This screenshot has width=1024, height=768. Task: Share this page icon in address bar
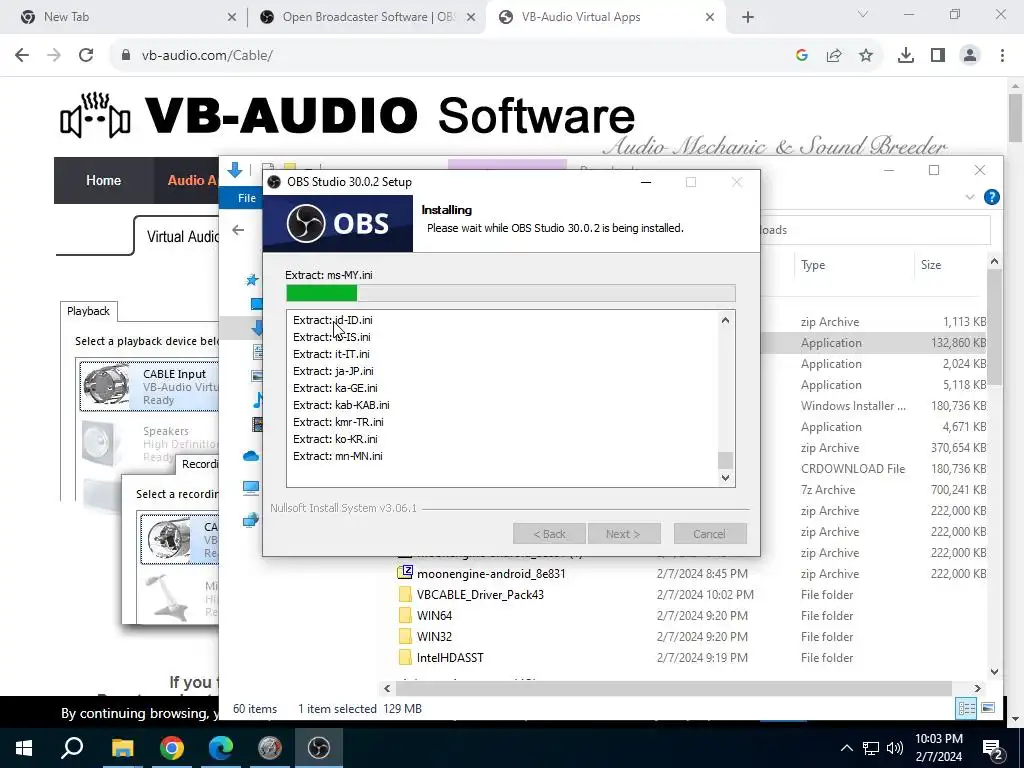[834, 56]
